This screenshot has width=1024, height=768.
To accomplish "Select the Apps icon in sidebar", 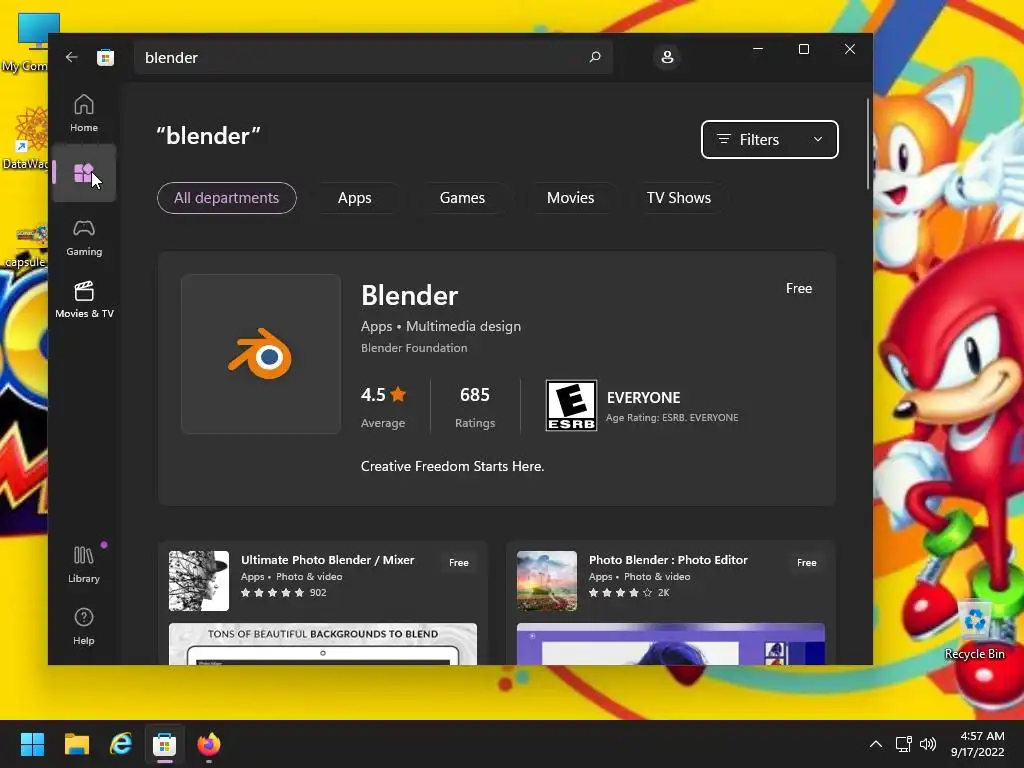I will click(84, 173).
